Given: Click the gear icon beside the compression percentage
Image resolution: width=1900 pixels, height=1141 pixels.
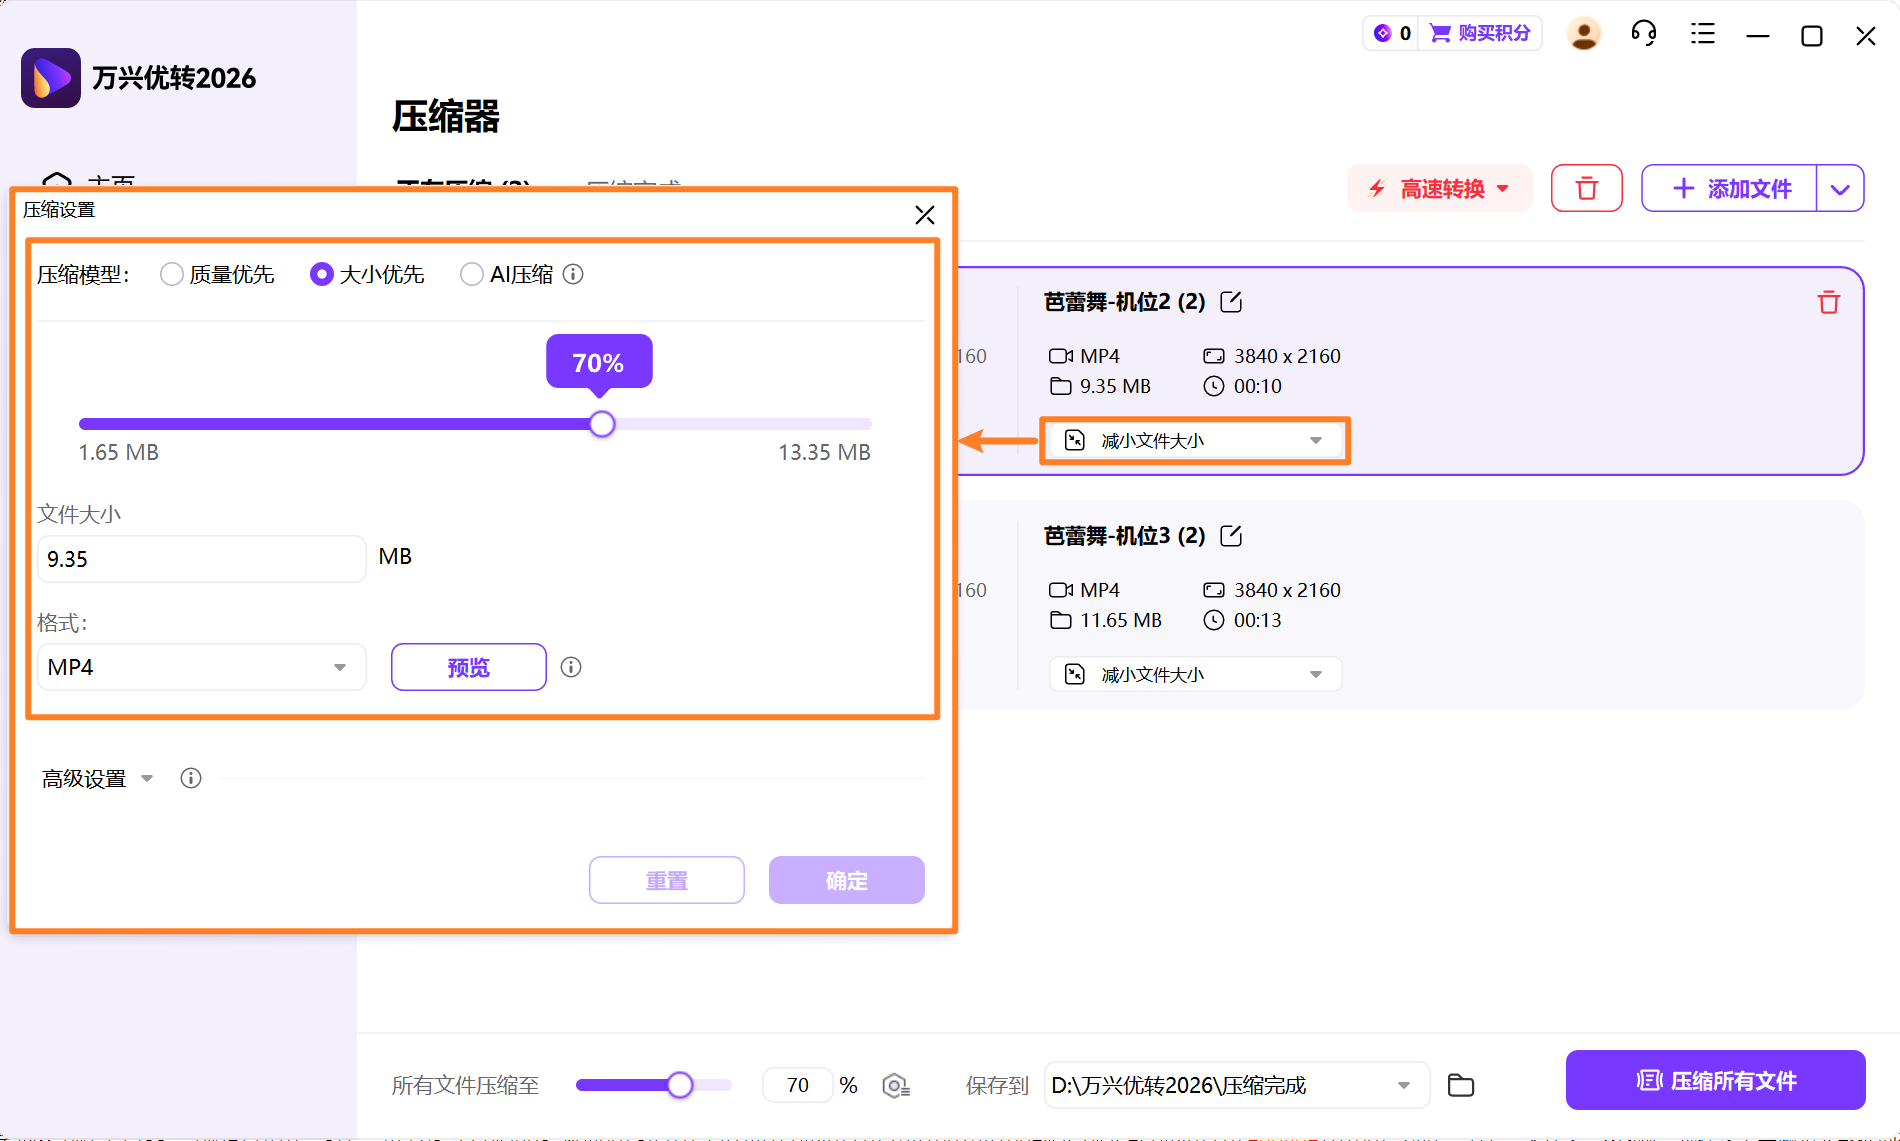Looking at the screenshot, I should tap(896, 1085).
